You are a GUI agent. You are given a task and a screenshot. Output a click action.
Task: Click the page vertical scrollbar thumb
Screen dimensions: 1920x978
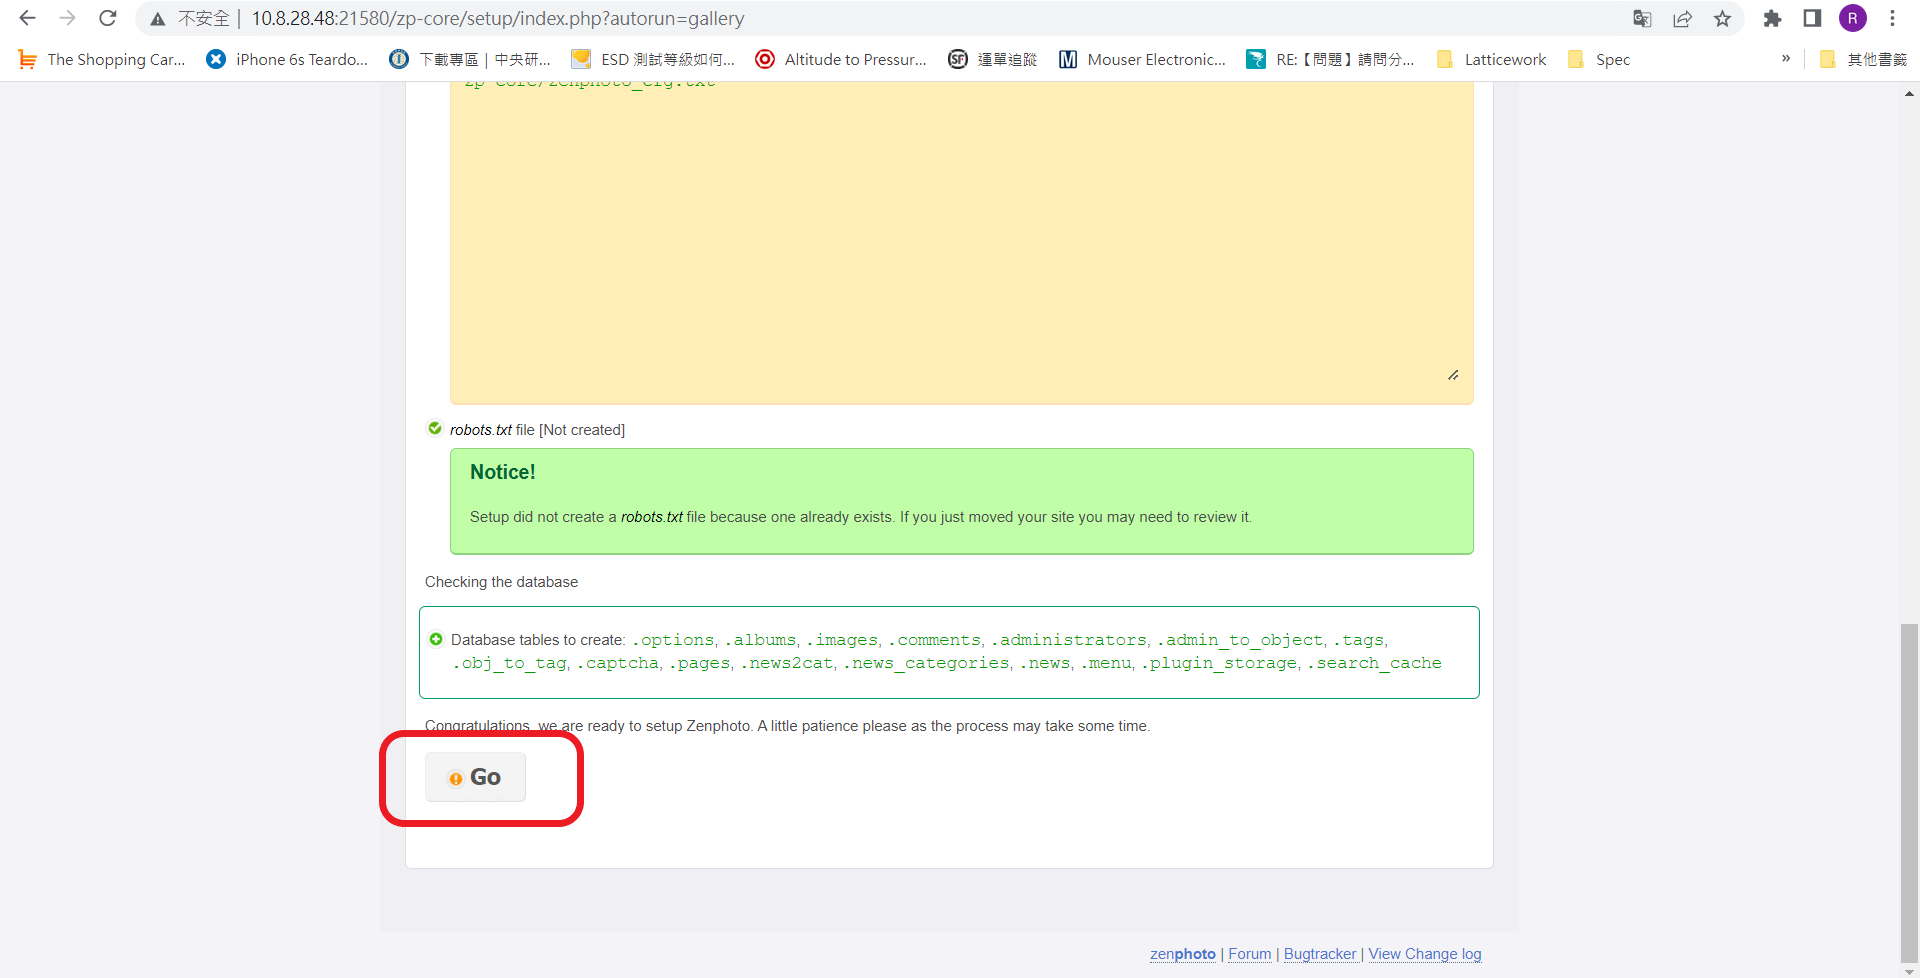1909,792
